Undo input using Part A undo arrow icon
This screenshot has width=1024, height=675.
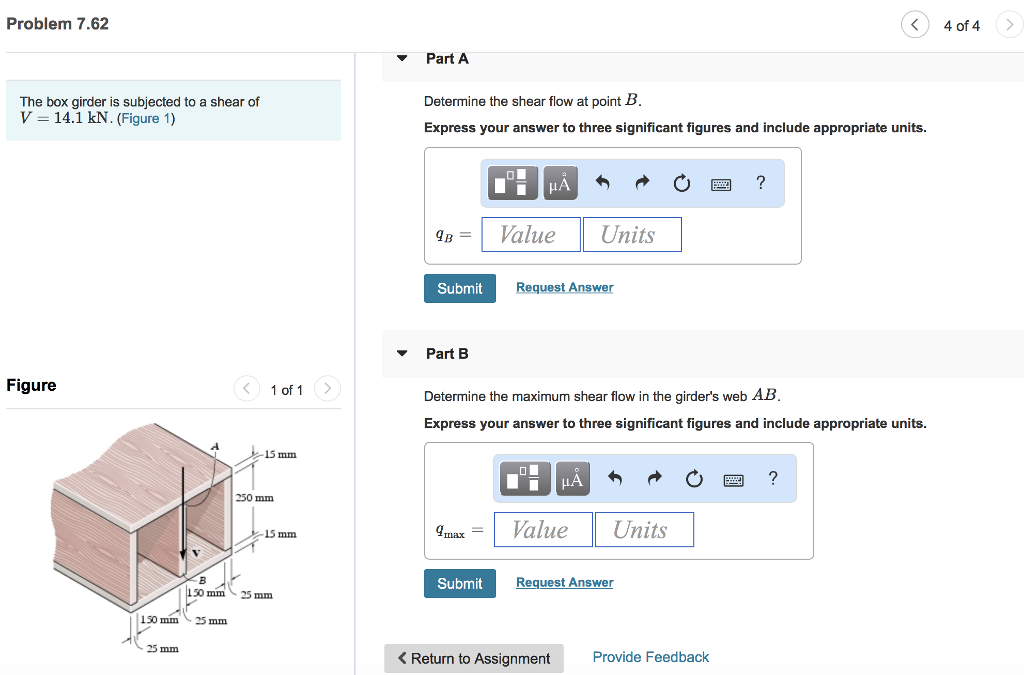coord(605,182)
